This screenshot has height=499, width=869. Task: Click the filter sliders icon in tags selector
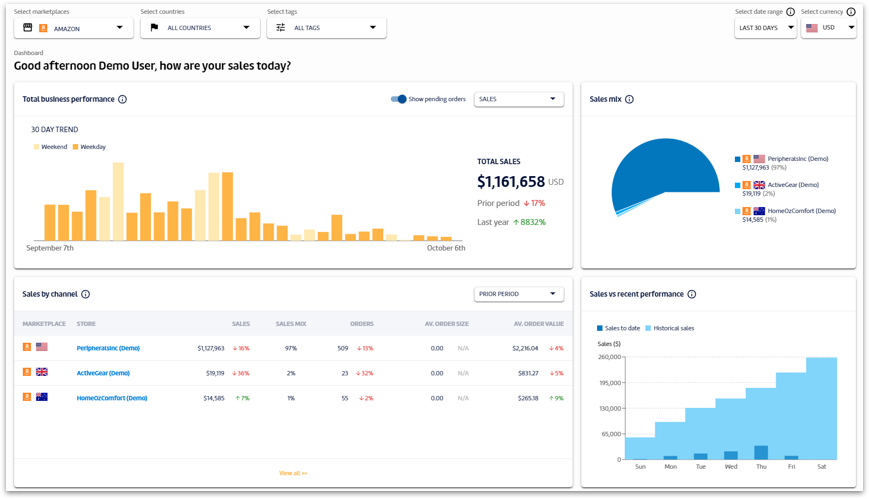[281, 27]
